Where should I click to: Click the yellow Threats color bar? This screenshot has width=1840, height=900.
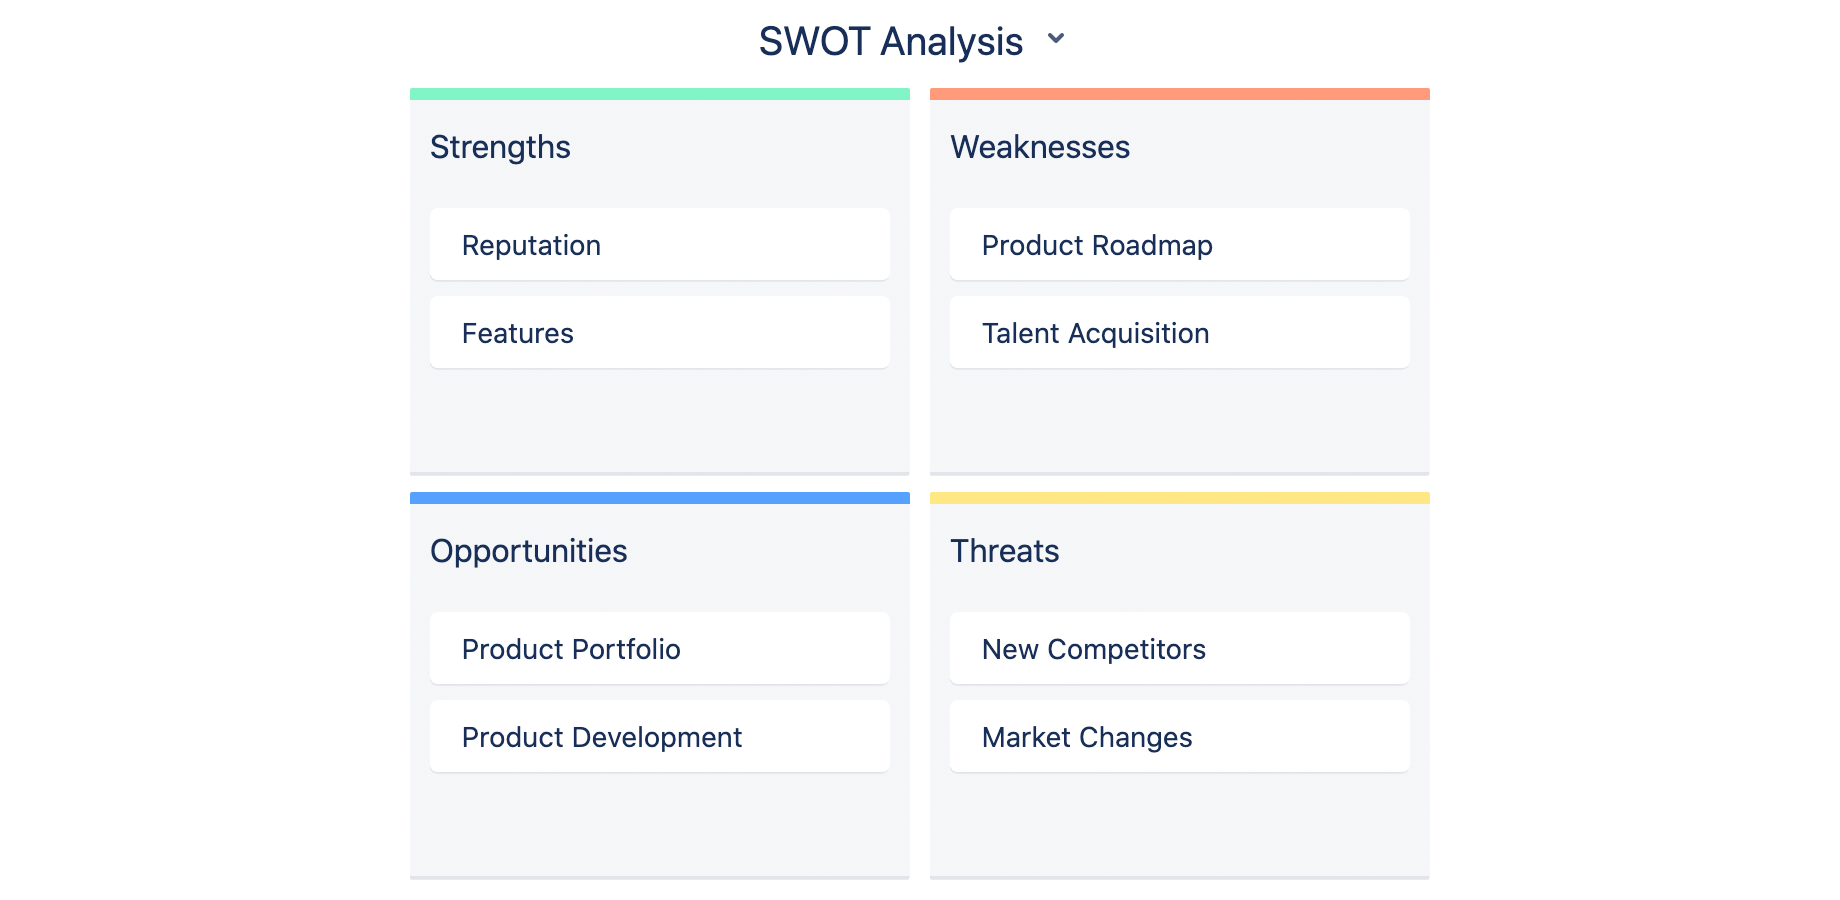(x=1180, y=498)
